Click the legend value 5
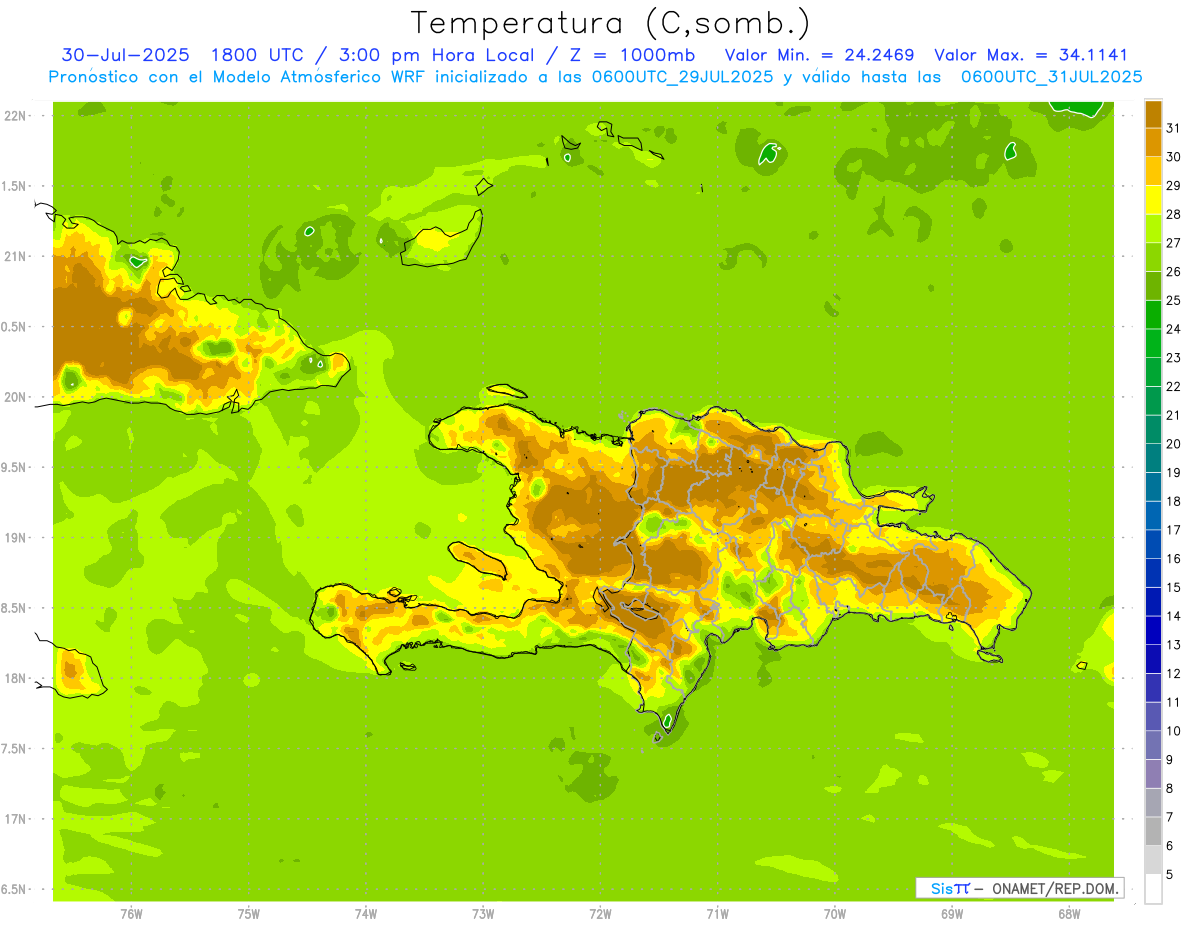 1170,875
